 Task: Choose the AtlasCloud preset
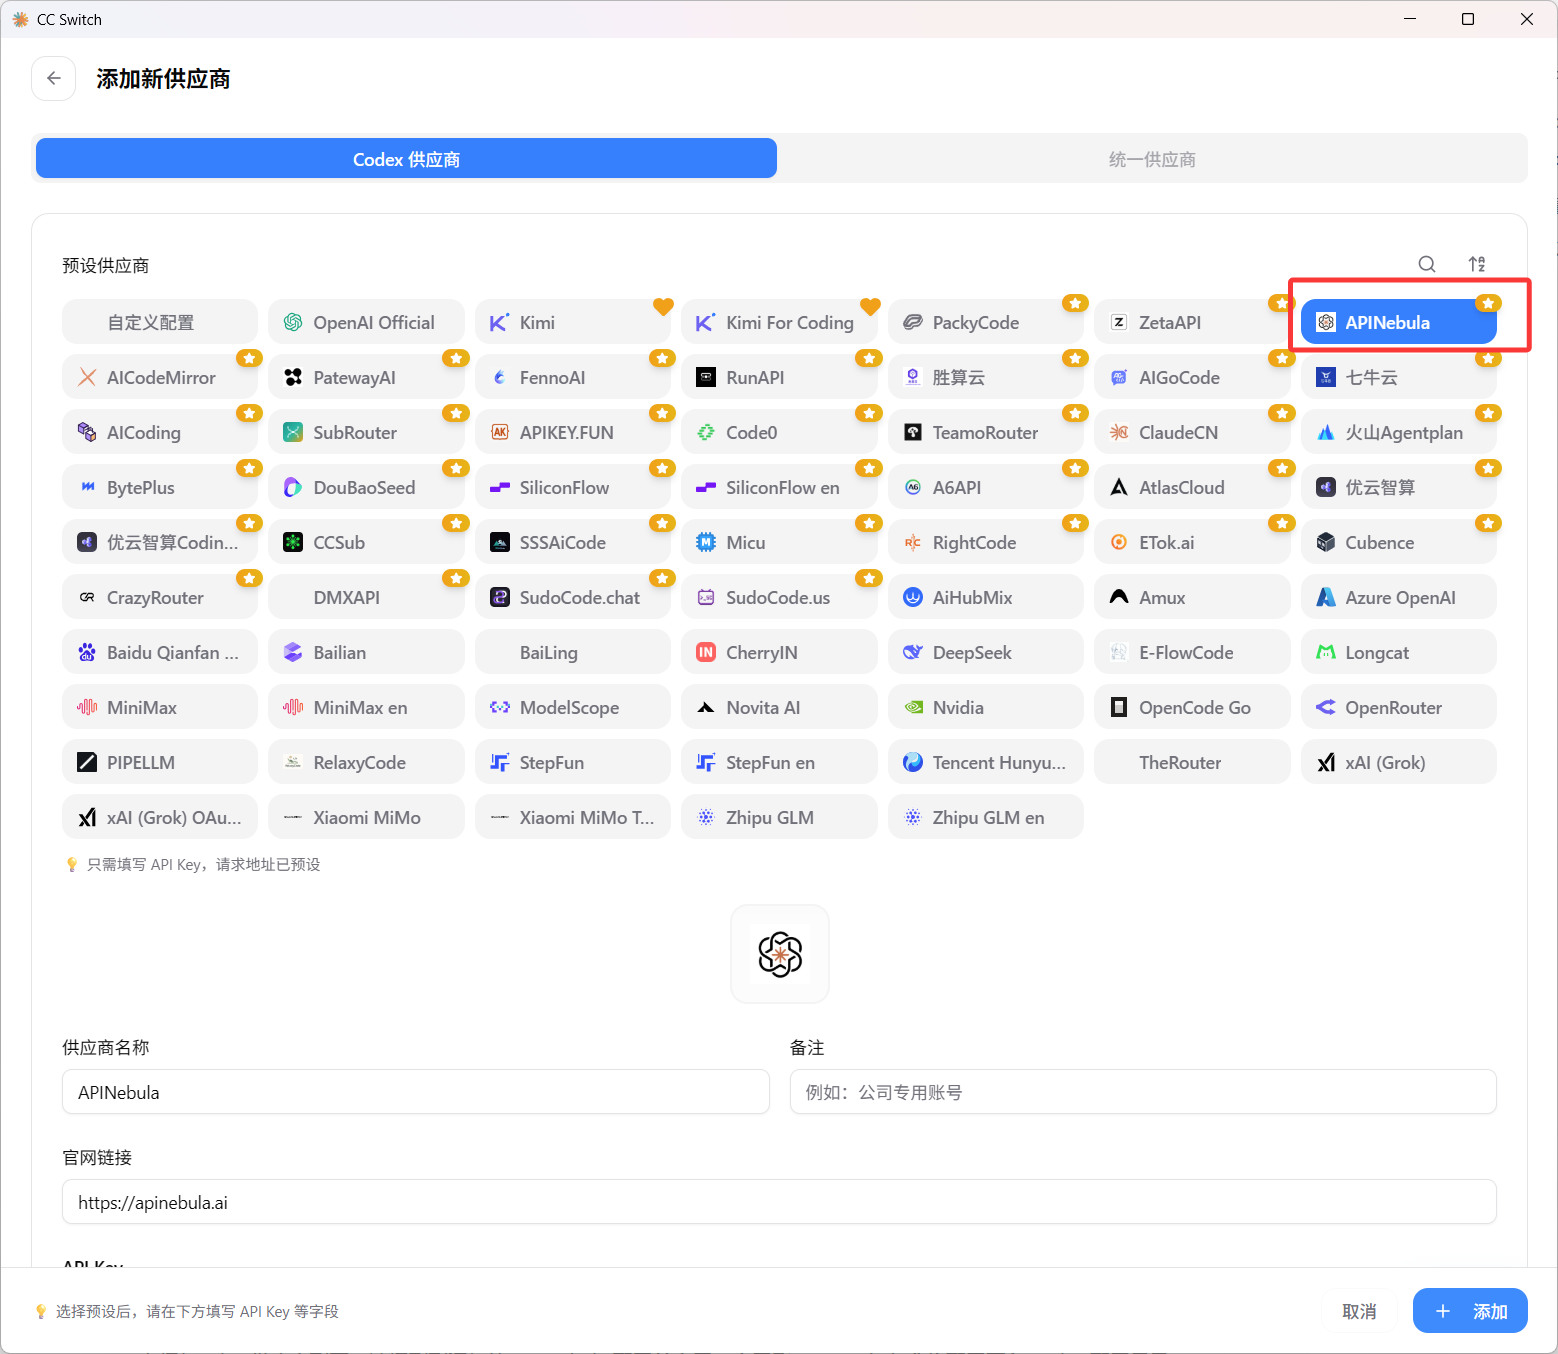(1192, 487)
